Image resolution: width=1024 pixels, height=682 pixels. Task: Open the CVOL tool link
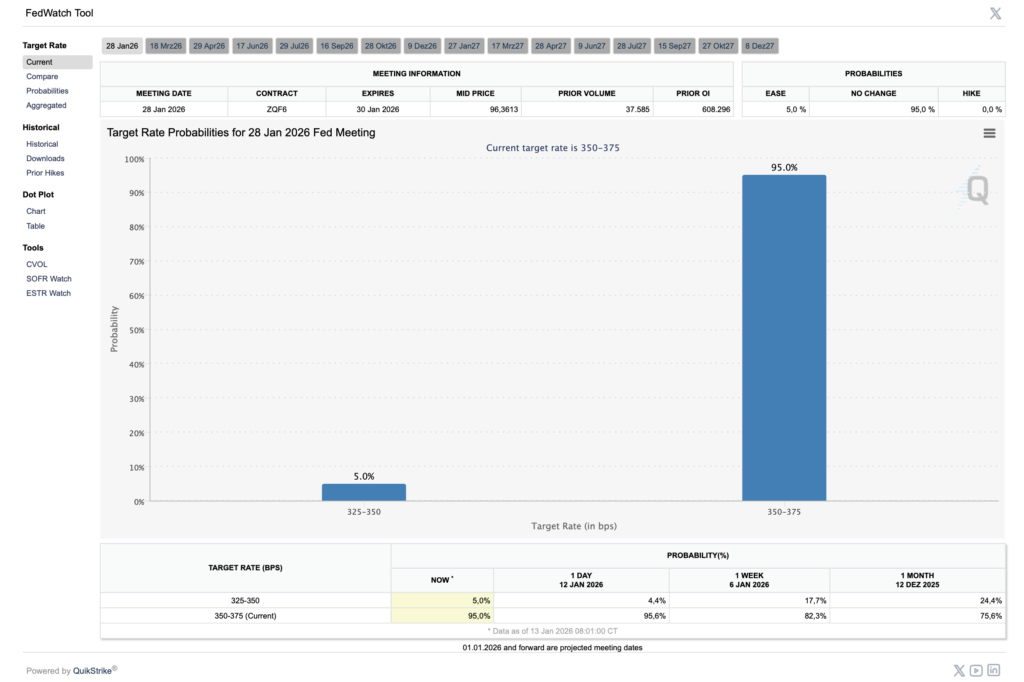[x=37, y=264]
